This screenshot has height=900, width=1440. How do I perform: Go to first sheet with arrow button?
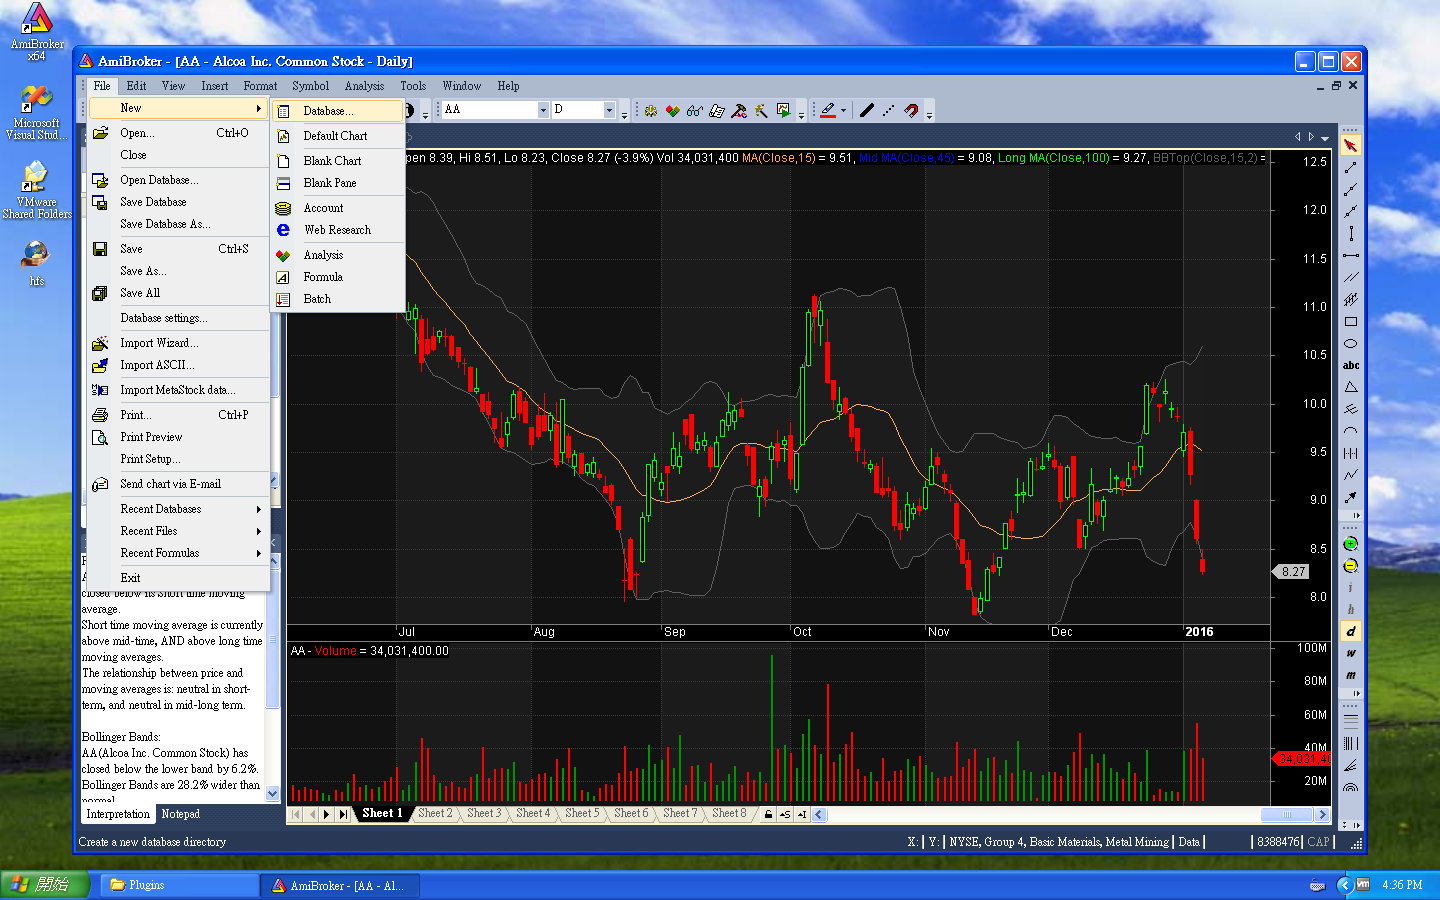295,815
